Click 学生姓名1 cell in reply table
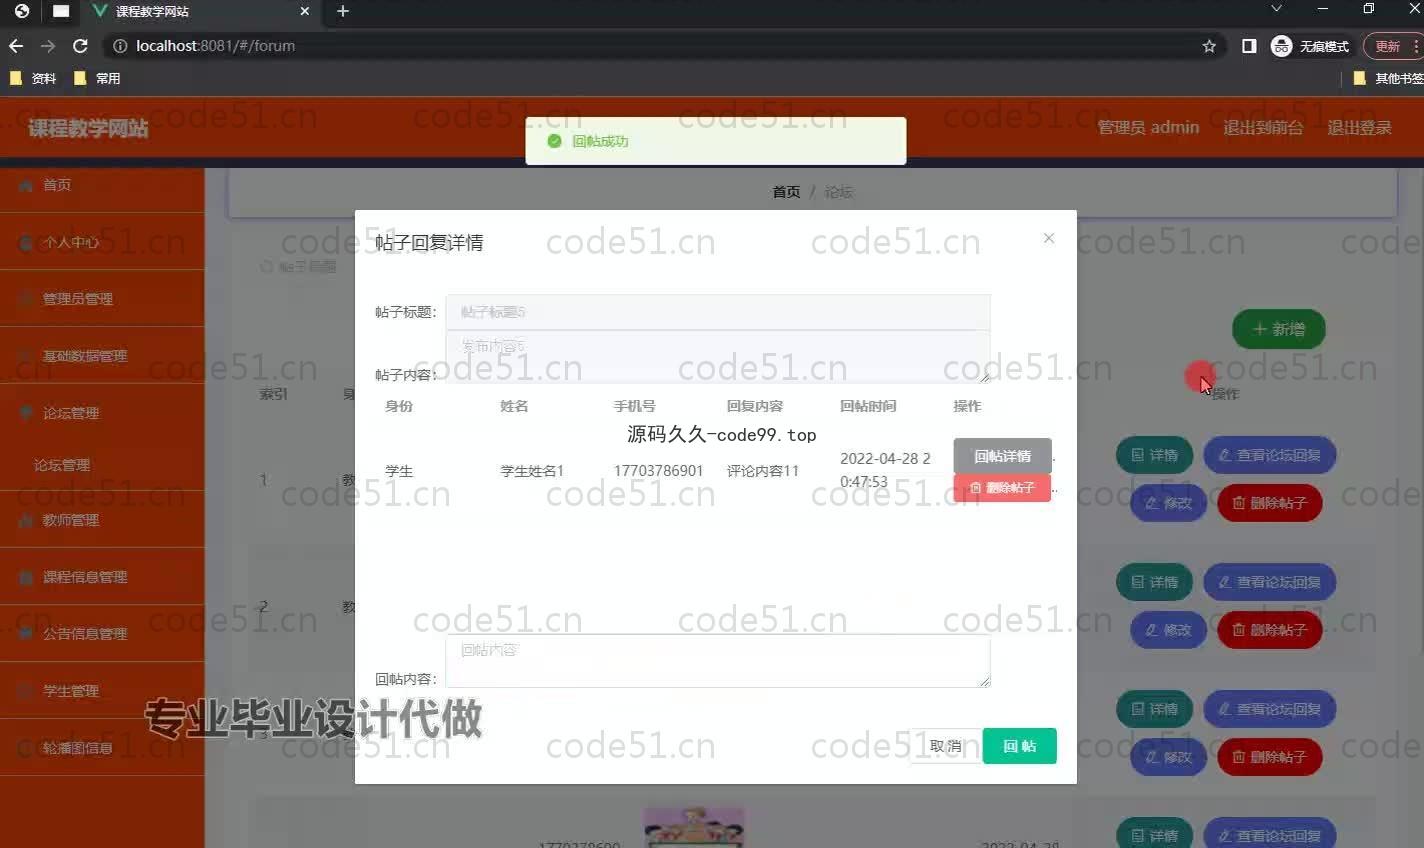Screen dimensions: 1424x848 point(532,471)
